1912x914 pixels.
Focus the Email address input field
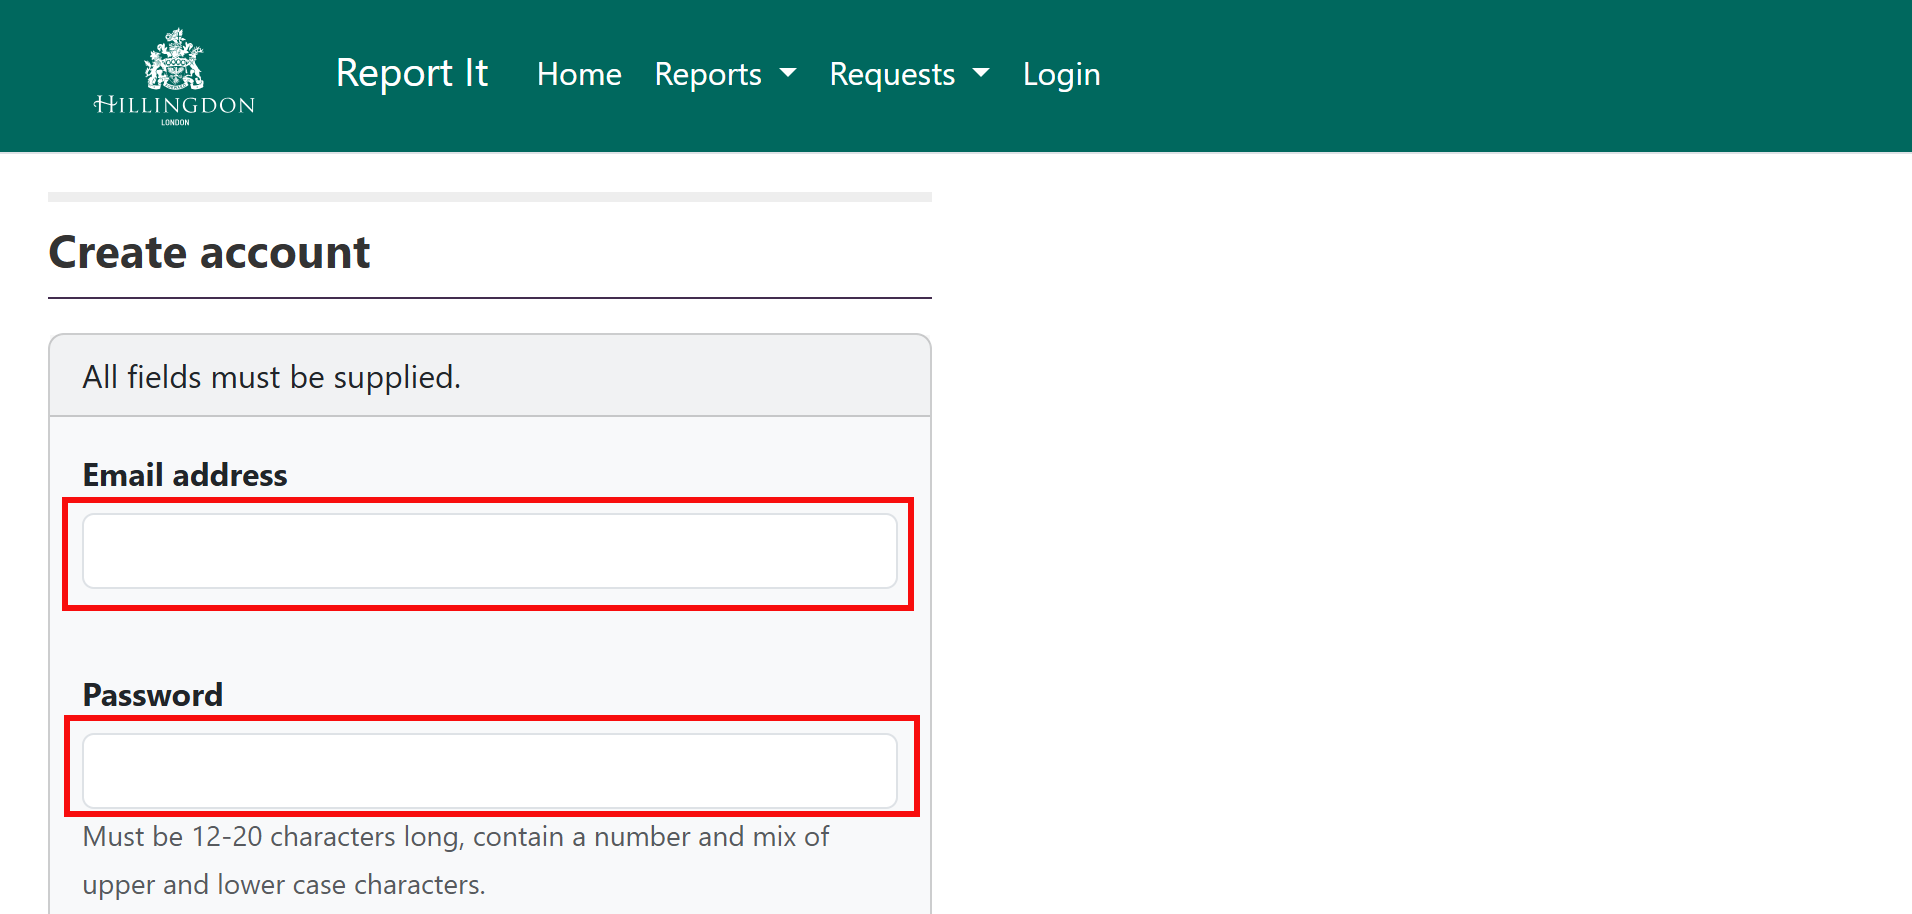[490, 551]
